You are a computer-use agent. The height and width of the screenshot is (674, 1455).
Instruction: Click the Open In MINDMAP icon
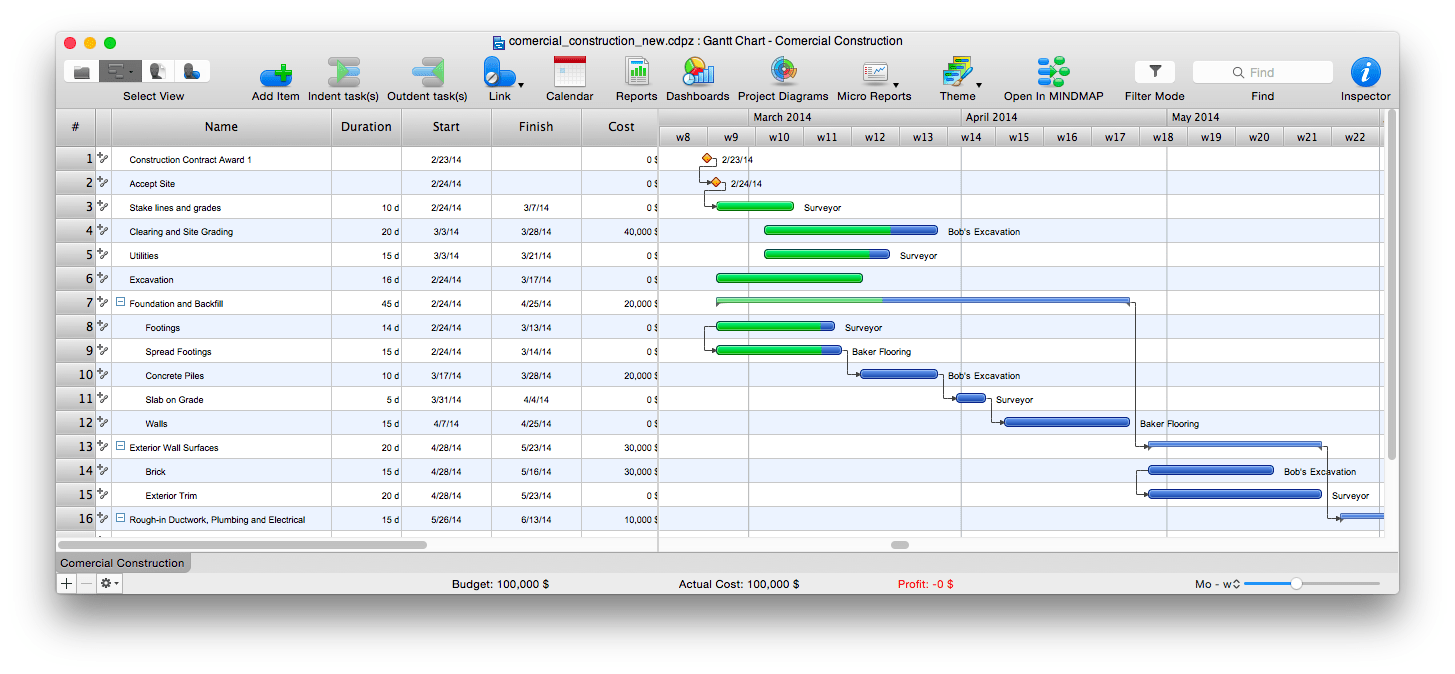coord(1053,73)
